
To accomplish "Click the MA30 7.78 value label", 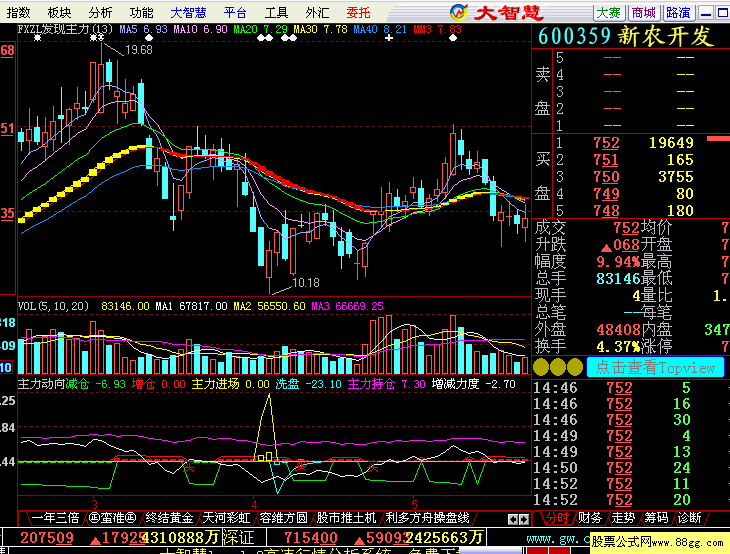I will [320, 29].
